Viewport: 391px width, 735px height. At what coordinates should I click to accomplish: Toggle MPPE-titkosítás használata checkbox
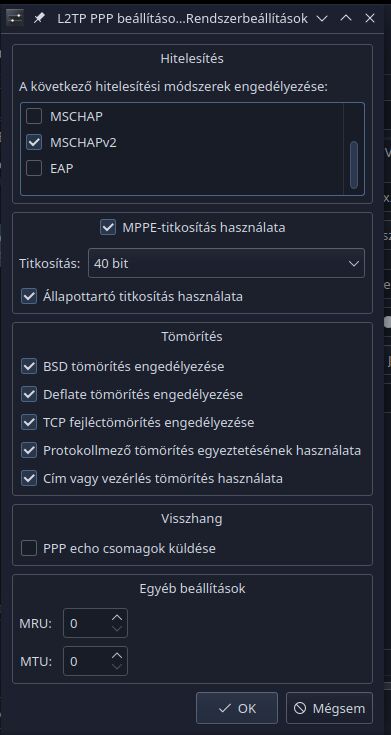[x=108, y=228]
